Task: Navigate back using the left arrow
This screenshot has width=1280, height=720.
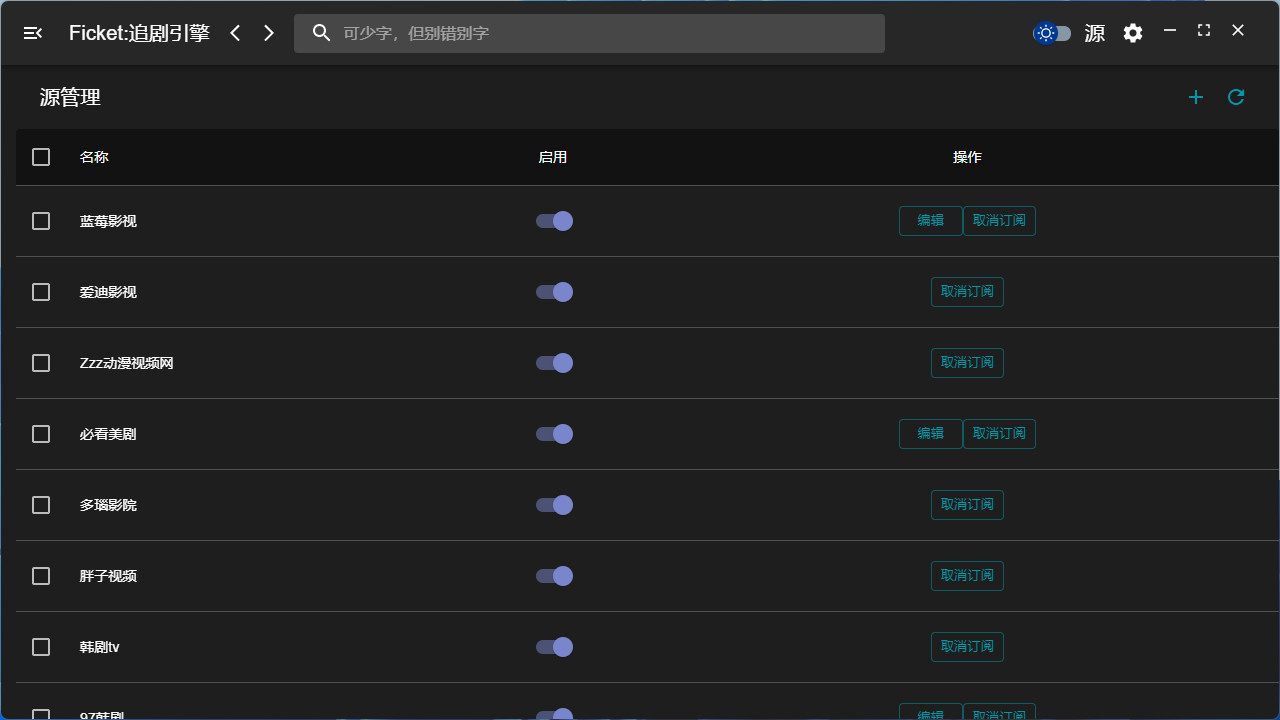Action: (x=235, y=33)
